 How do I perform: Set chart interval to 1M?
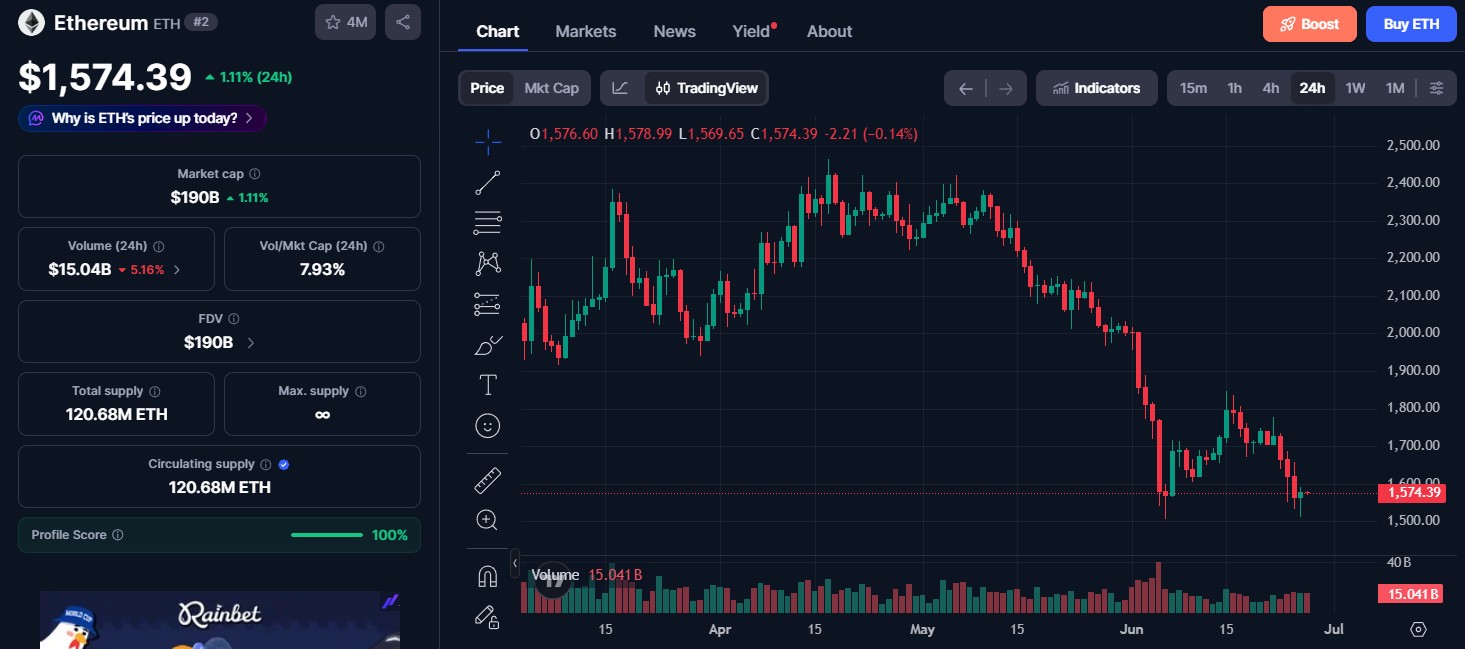(1395, 88)
